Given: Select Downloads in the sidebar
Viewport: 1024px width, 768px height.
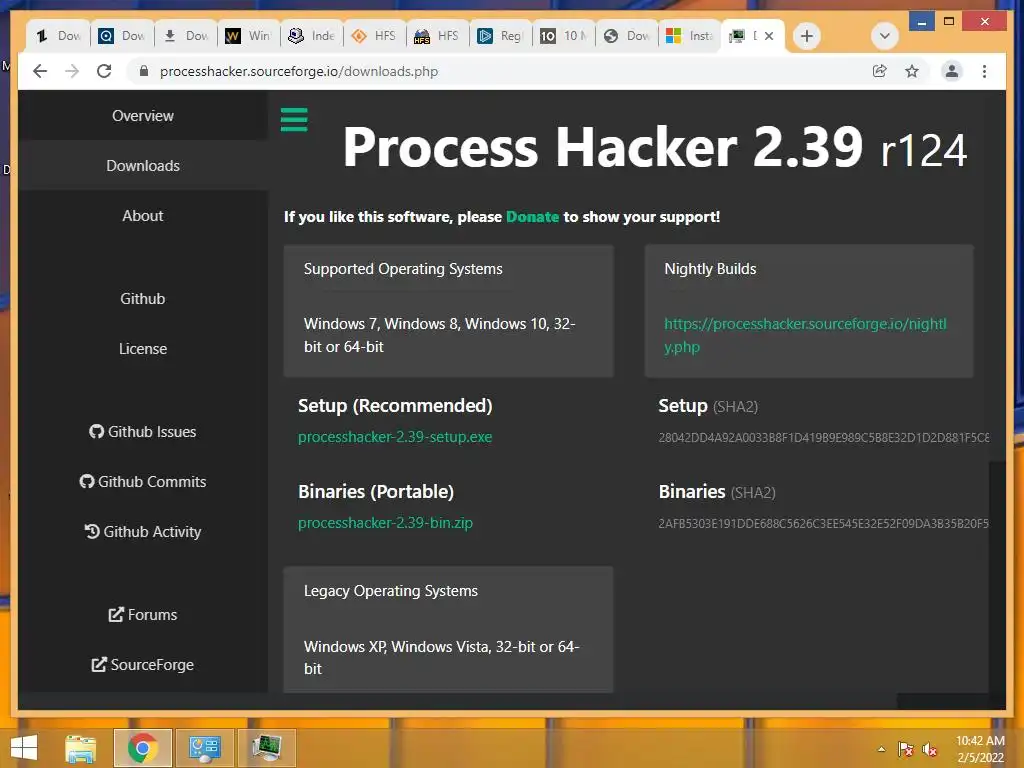Looking at the screenshot, I should point(143,166).
